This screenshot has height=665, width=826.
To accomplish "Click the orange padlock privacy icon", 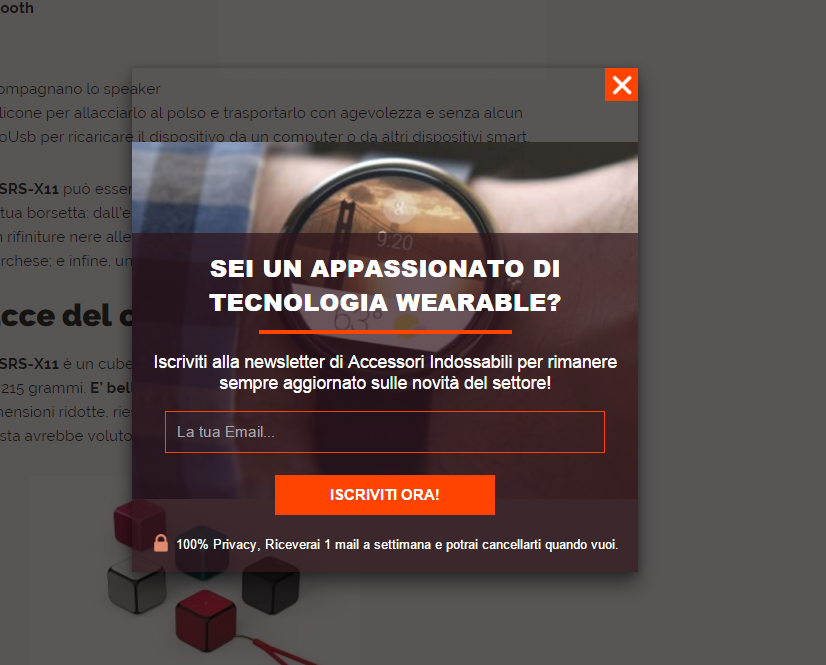I will click(x=161, y=543).
